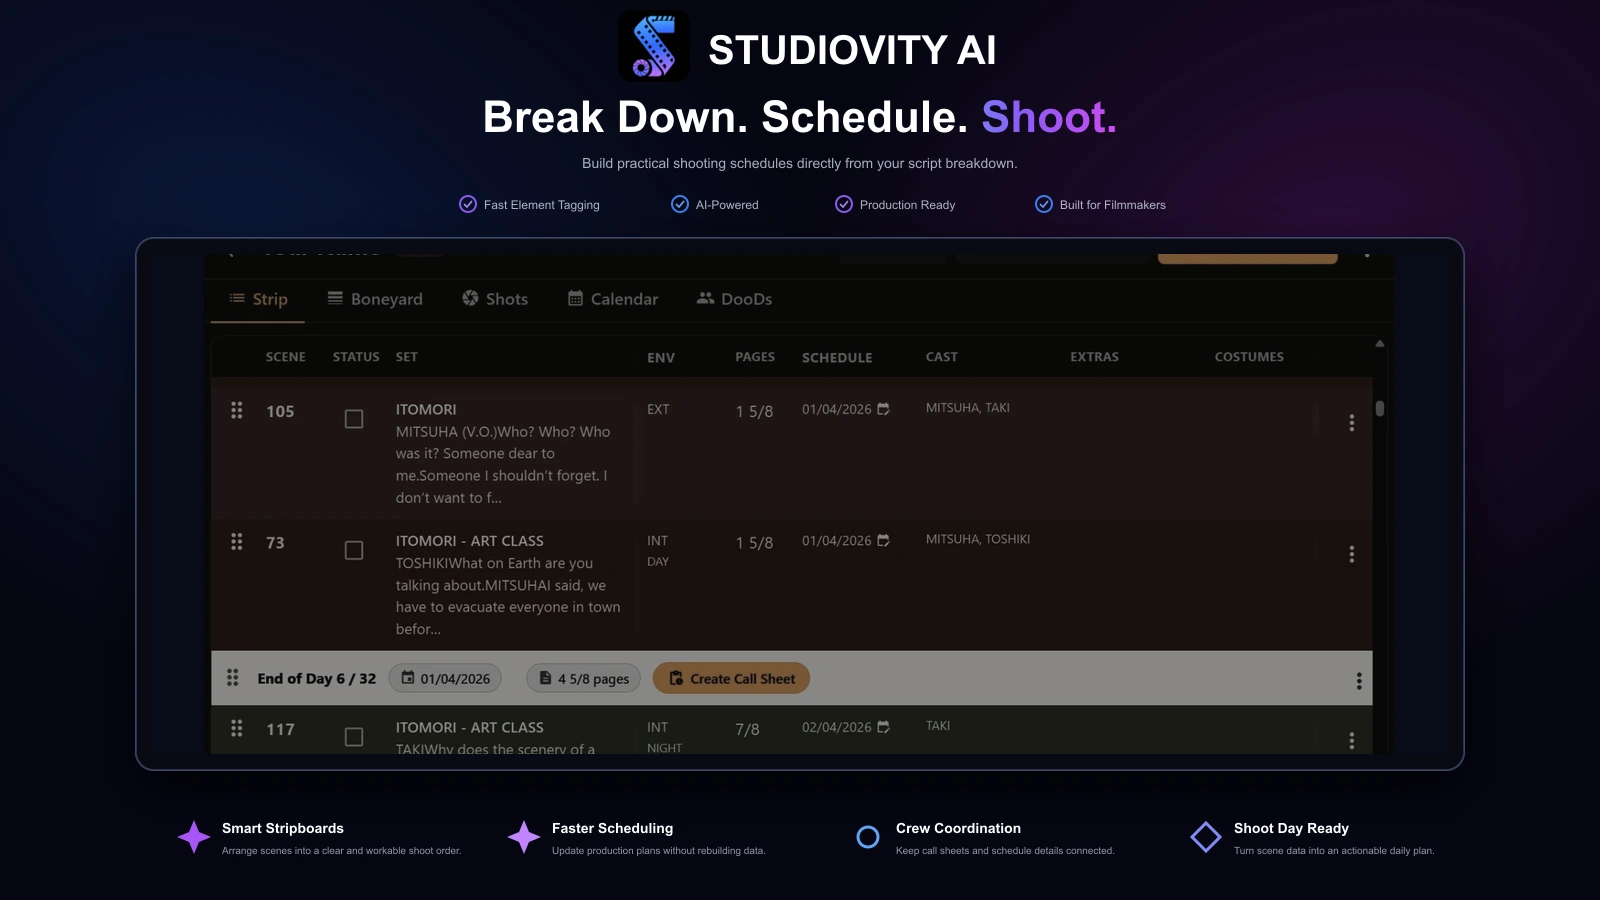Grab the drag handle of scene 105
Screen dimensions: 1600x900
tap(237, 410)
